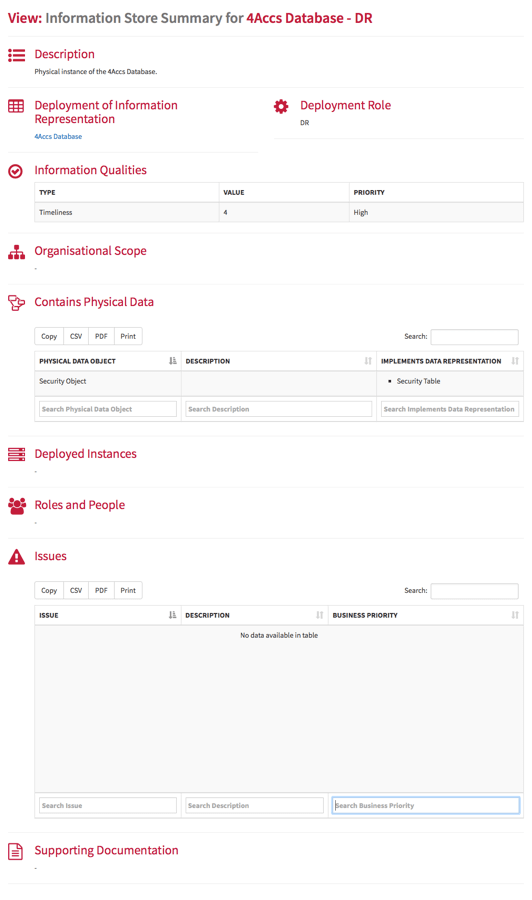Copy the Physical Data table
This screenshot has width=532, height=900.
pos(49,336)
